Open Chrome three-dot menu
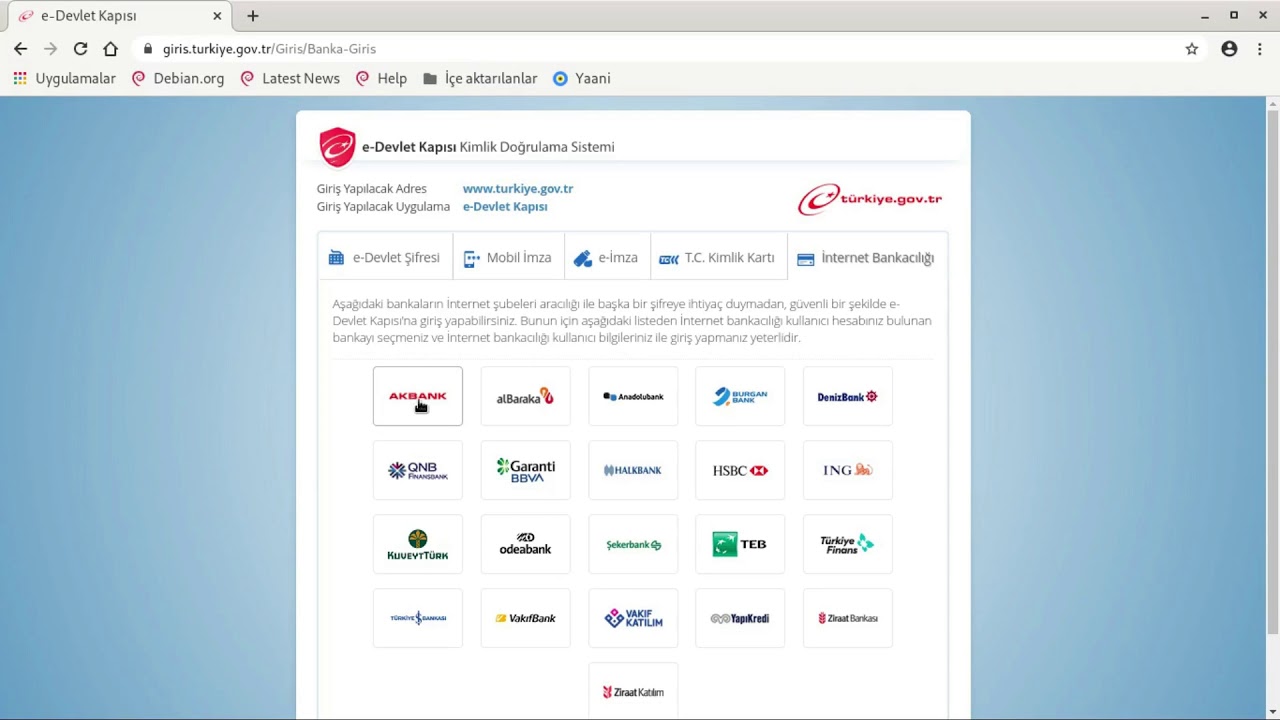This screenshot has height=720, width=1280. pyautogui.click(x=1259, y=49)
